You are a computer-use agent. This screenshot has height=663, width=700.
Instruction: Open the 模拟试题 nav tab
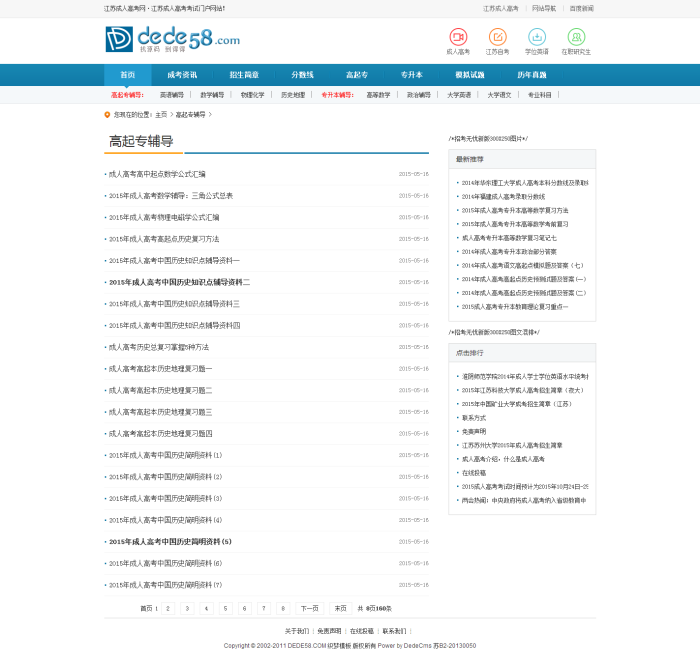click(470, 75)
